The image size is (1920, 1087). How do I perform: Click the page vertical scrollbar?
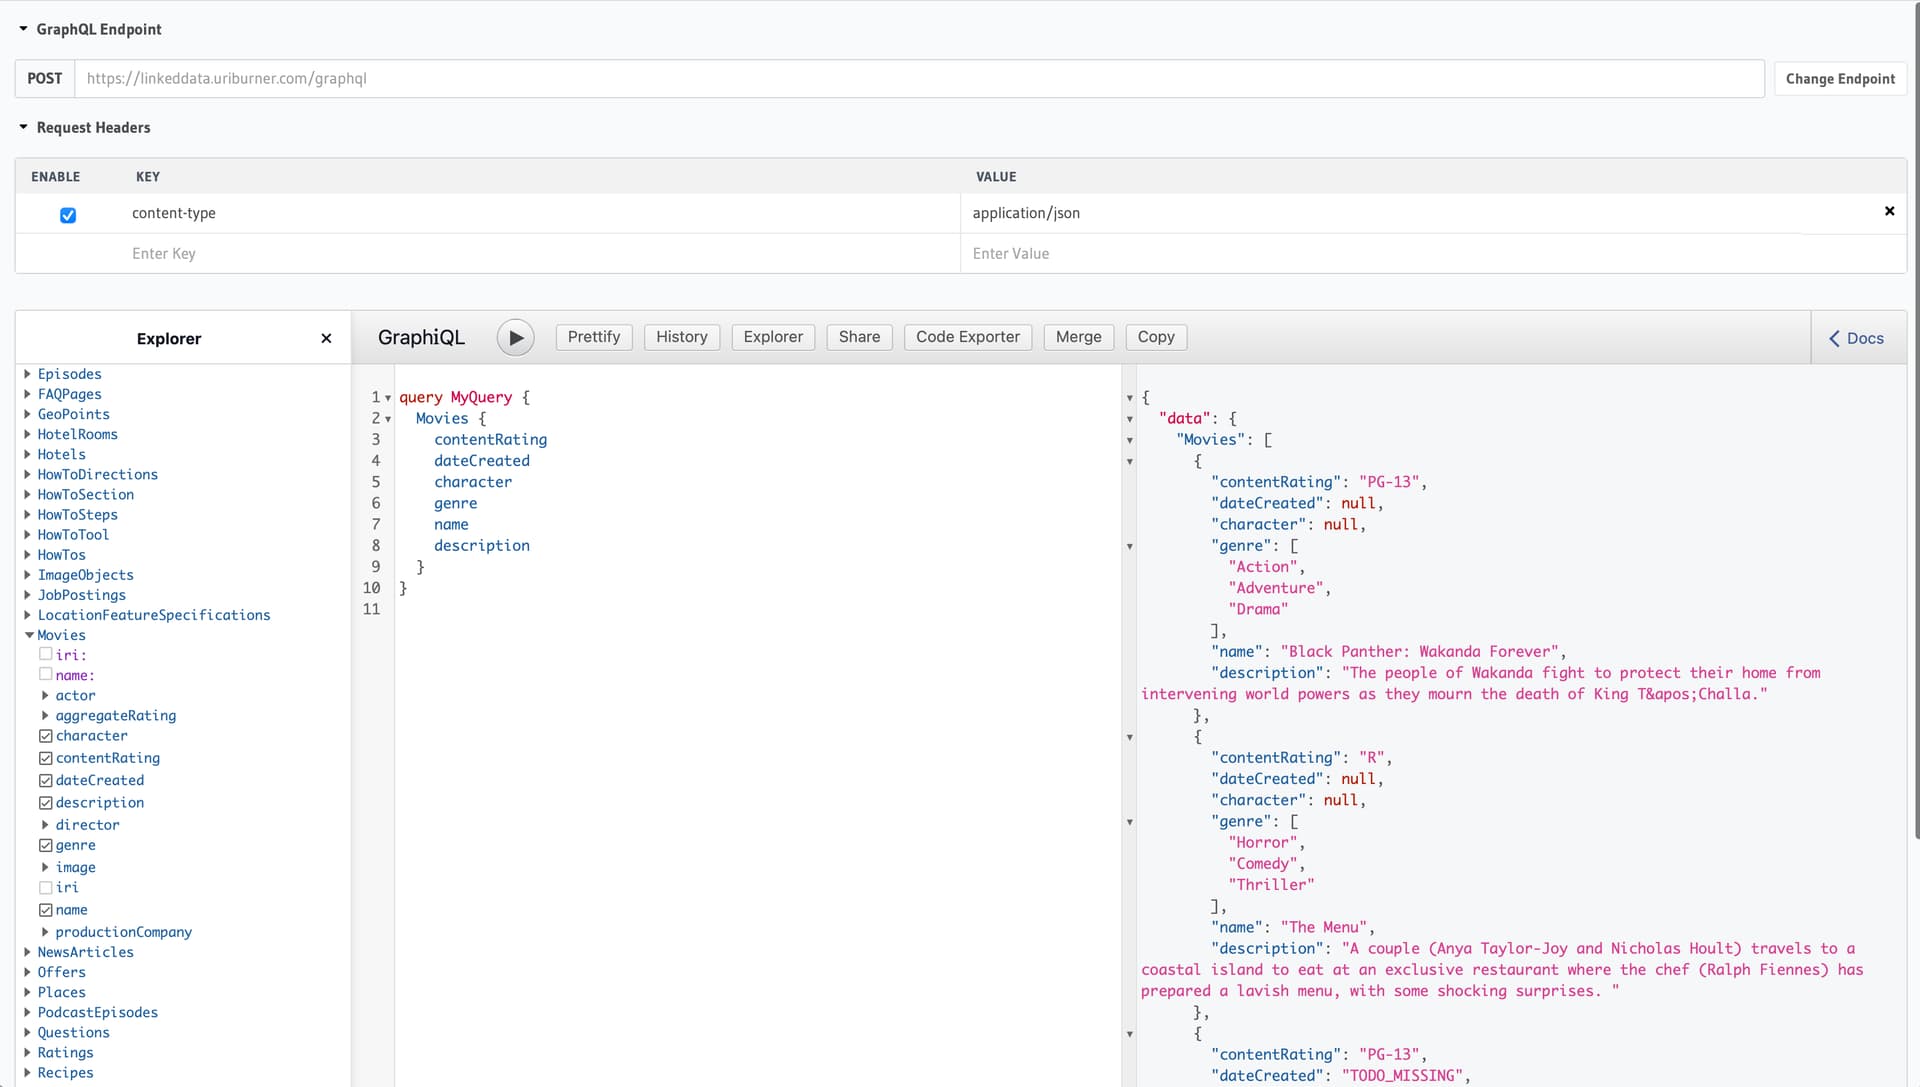click(x=1915, y=420)
